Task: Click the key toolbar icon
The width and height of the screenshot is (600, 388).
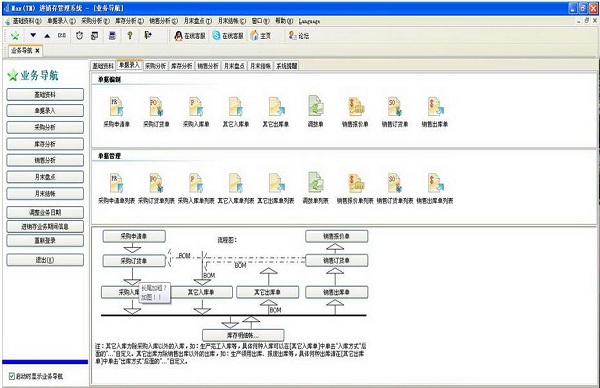Action: [x=130, y=36]
